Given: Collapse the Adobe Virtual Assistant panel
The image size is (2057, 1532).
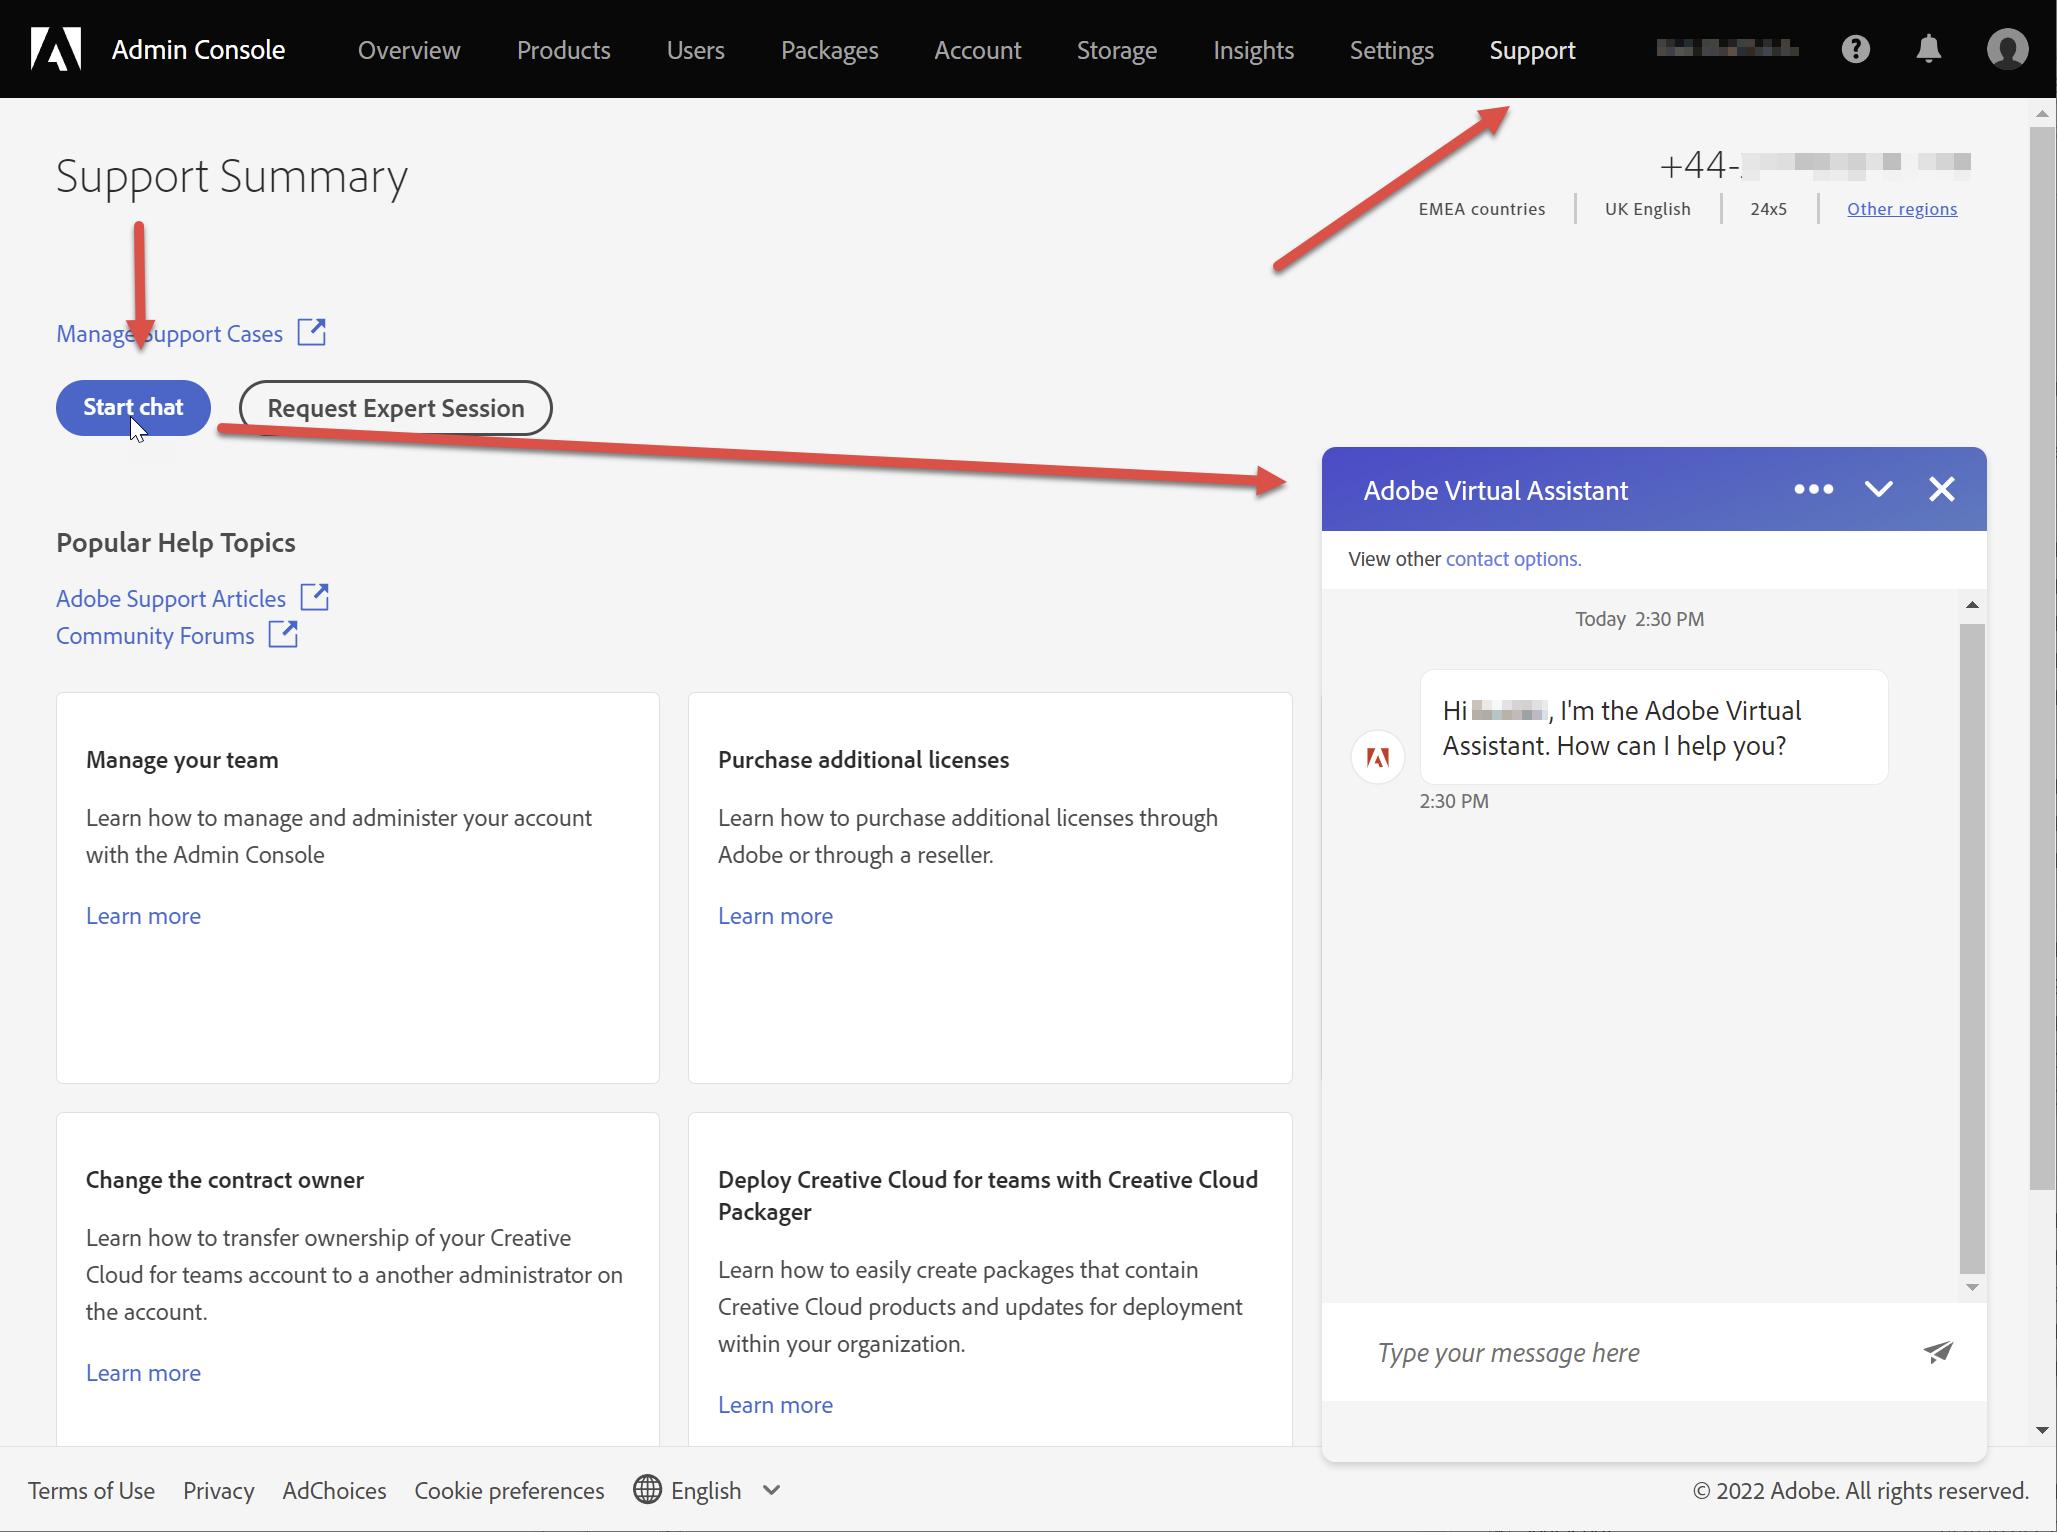Looking at the screenshot, I should [x=1877, y=489].
